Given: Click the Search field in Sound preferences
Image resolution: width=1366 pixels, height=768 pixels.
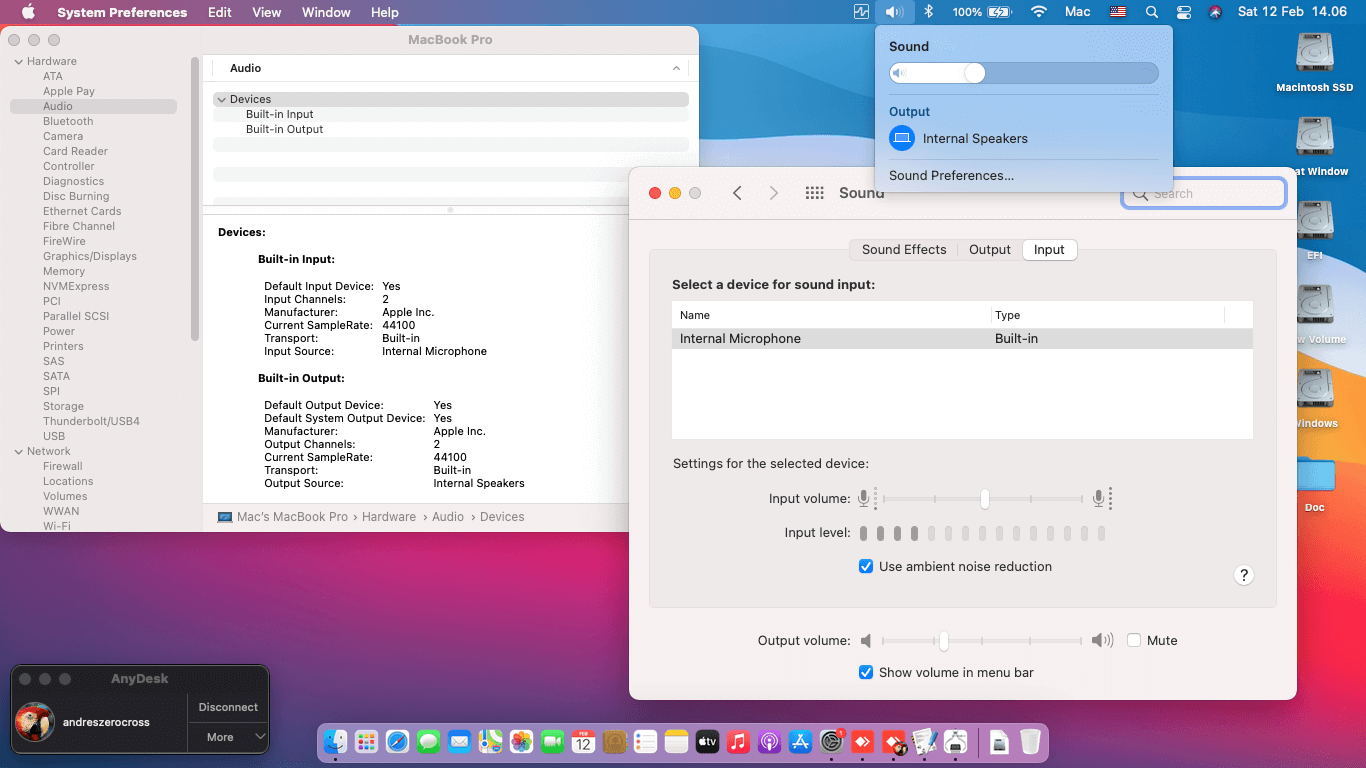Looking at the screenshot, I should coord(1204,194).
